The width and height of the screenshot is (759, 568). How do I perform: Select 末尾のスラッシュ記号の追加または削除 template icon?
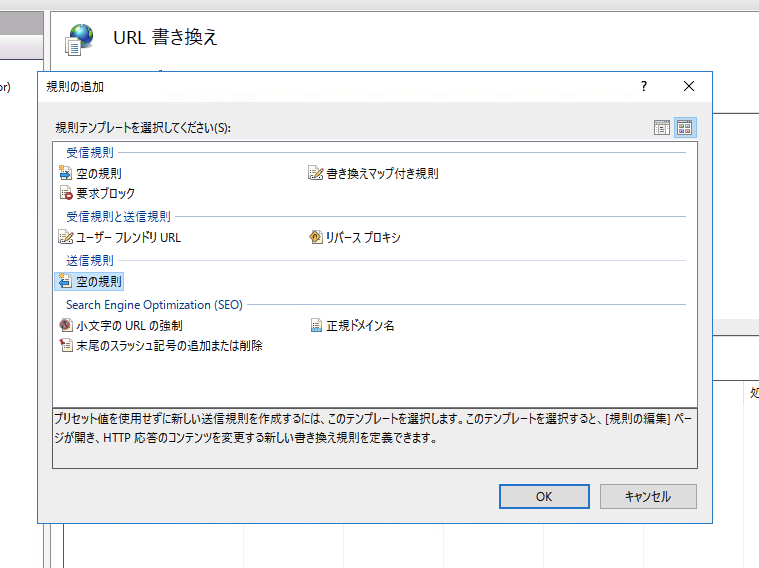coord(65,345)
